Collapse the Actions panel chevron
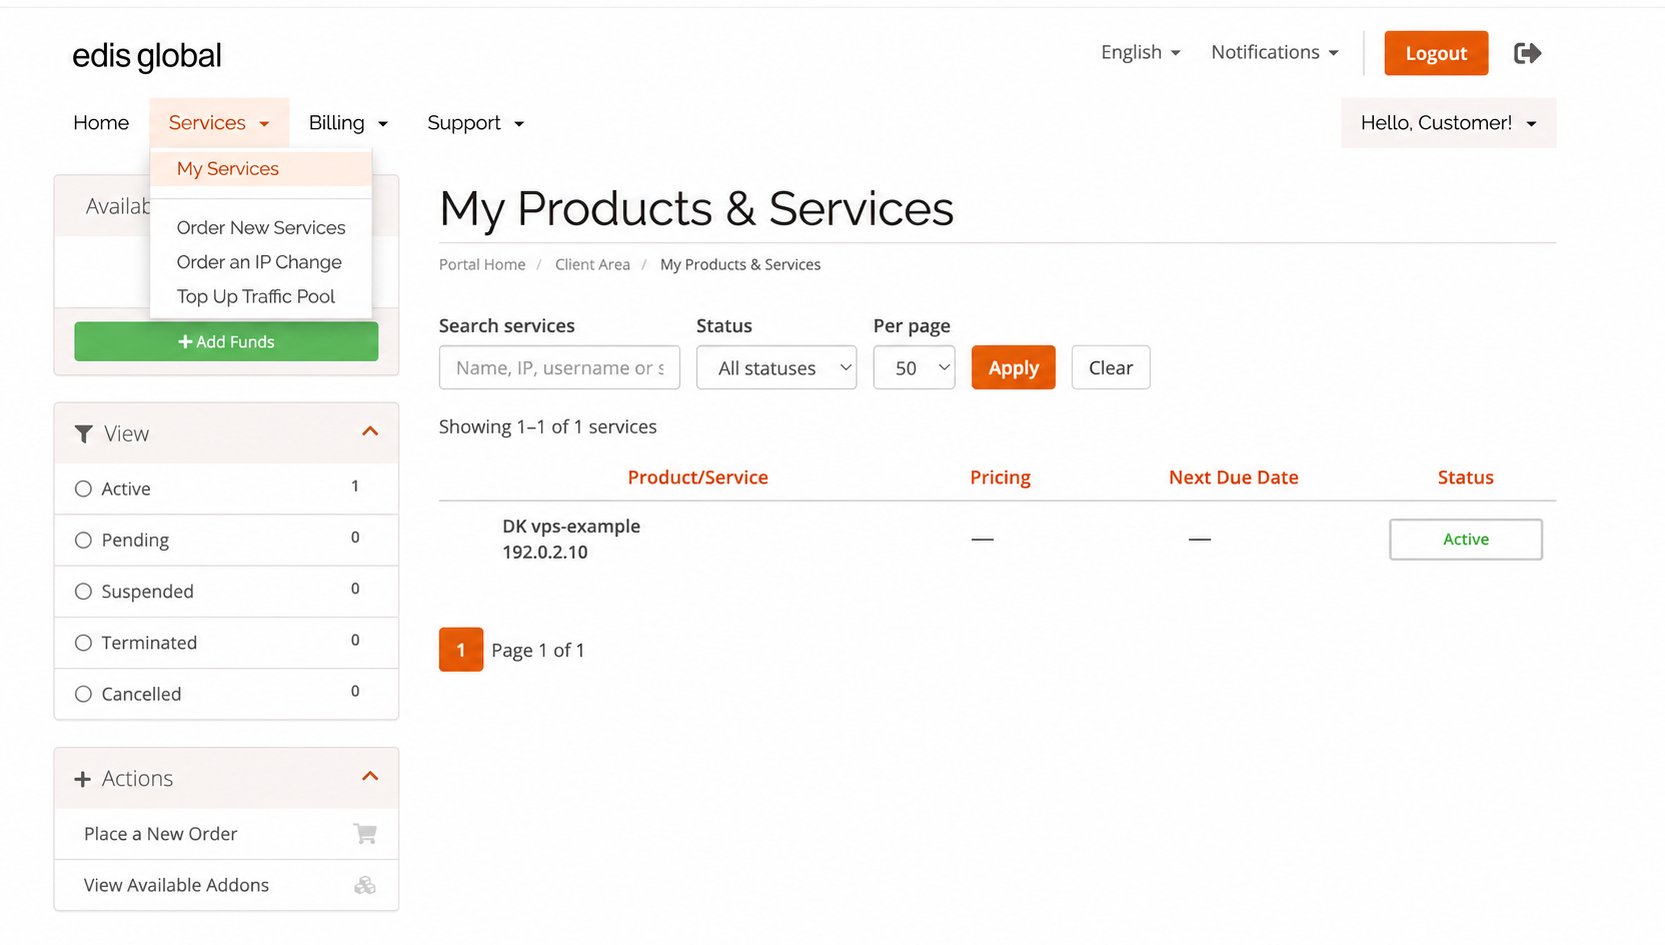 pos(370,776)
